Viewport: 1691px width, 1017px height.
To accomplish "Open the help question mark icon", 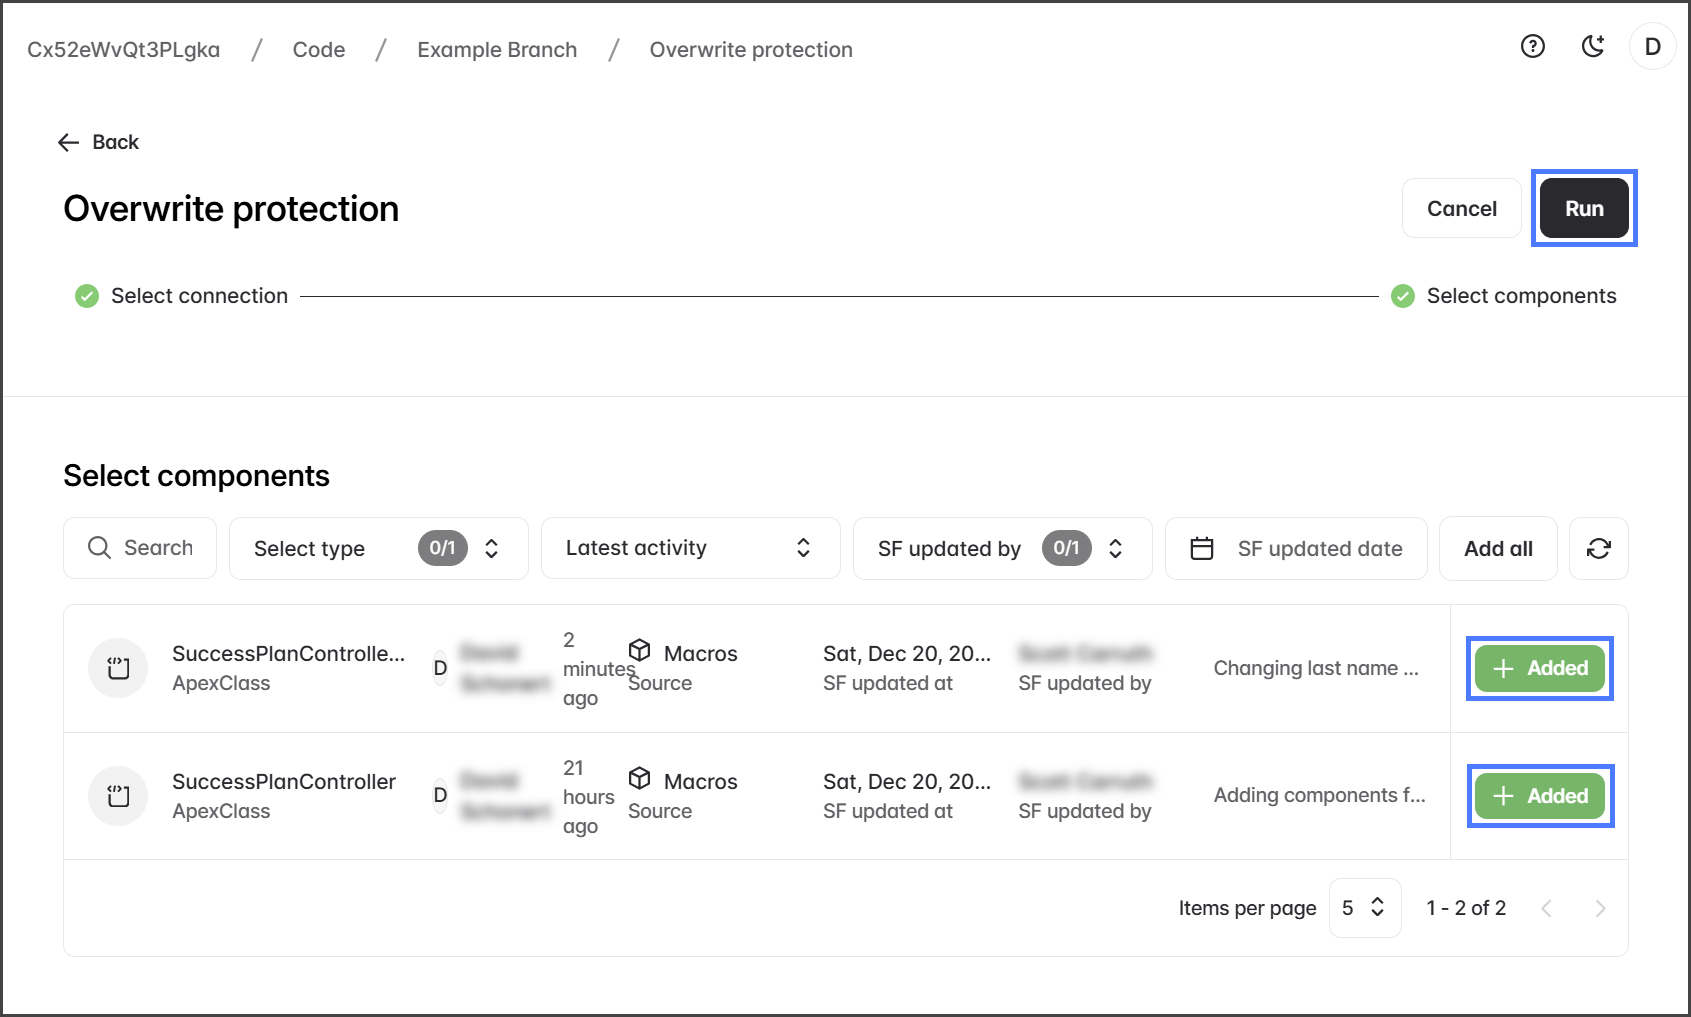I will click(1532, 47).
